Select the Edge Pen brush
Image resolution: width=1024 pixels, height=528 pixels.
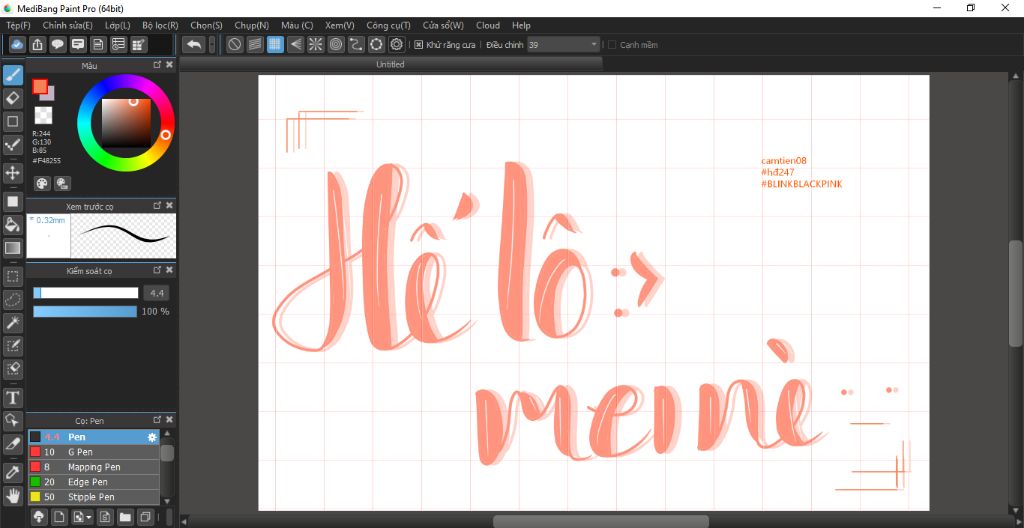pos(94,482)
